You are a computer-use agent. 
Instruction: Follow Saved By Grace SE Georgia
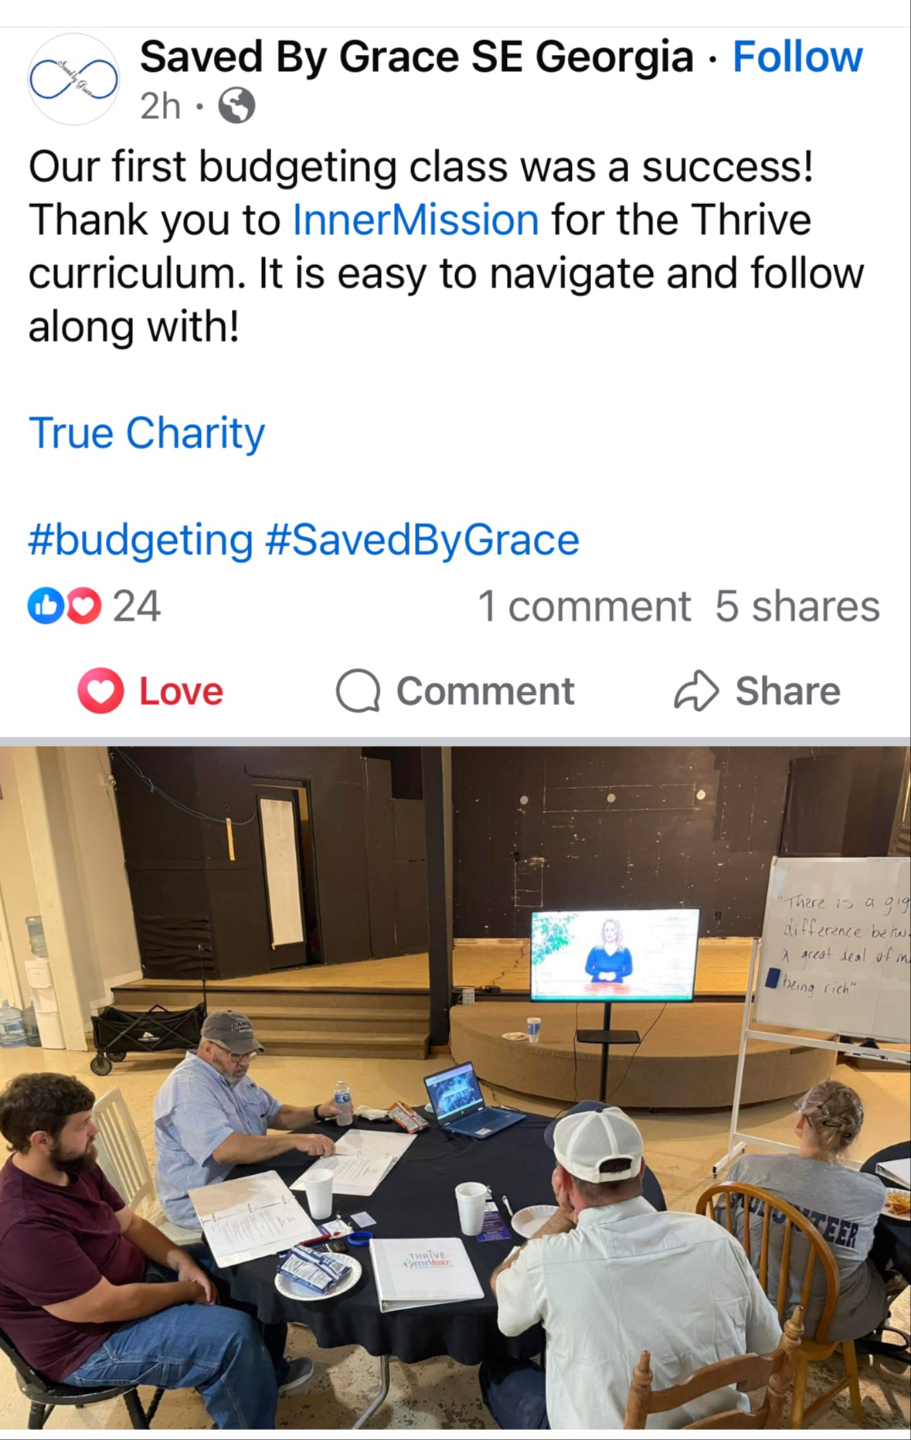tap(797, 57)
